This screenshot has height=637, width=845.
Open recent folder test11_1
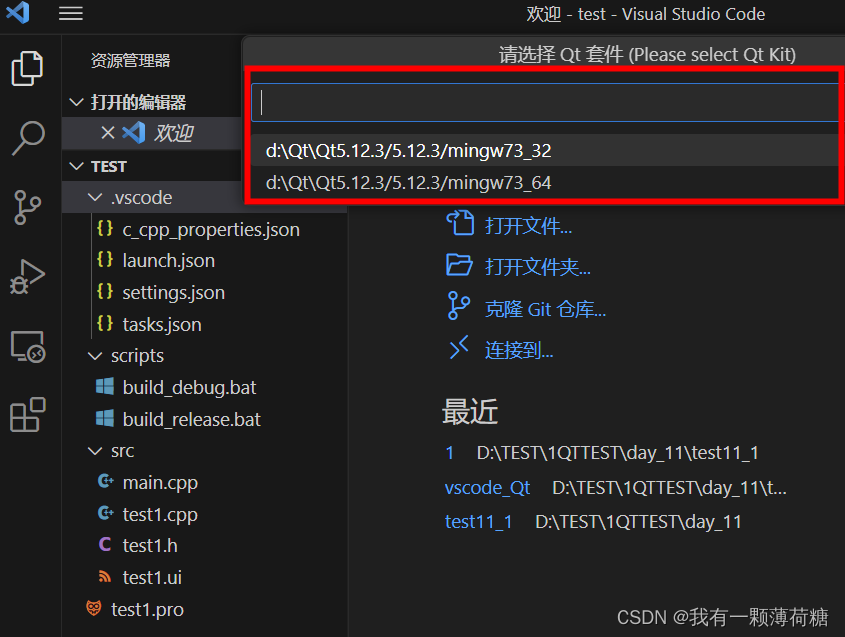point(479,522)
